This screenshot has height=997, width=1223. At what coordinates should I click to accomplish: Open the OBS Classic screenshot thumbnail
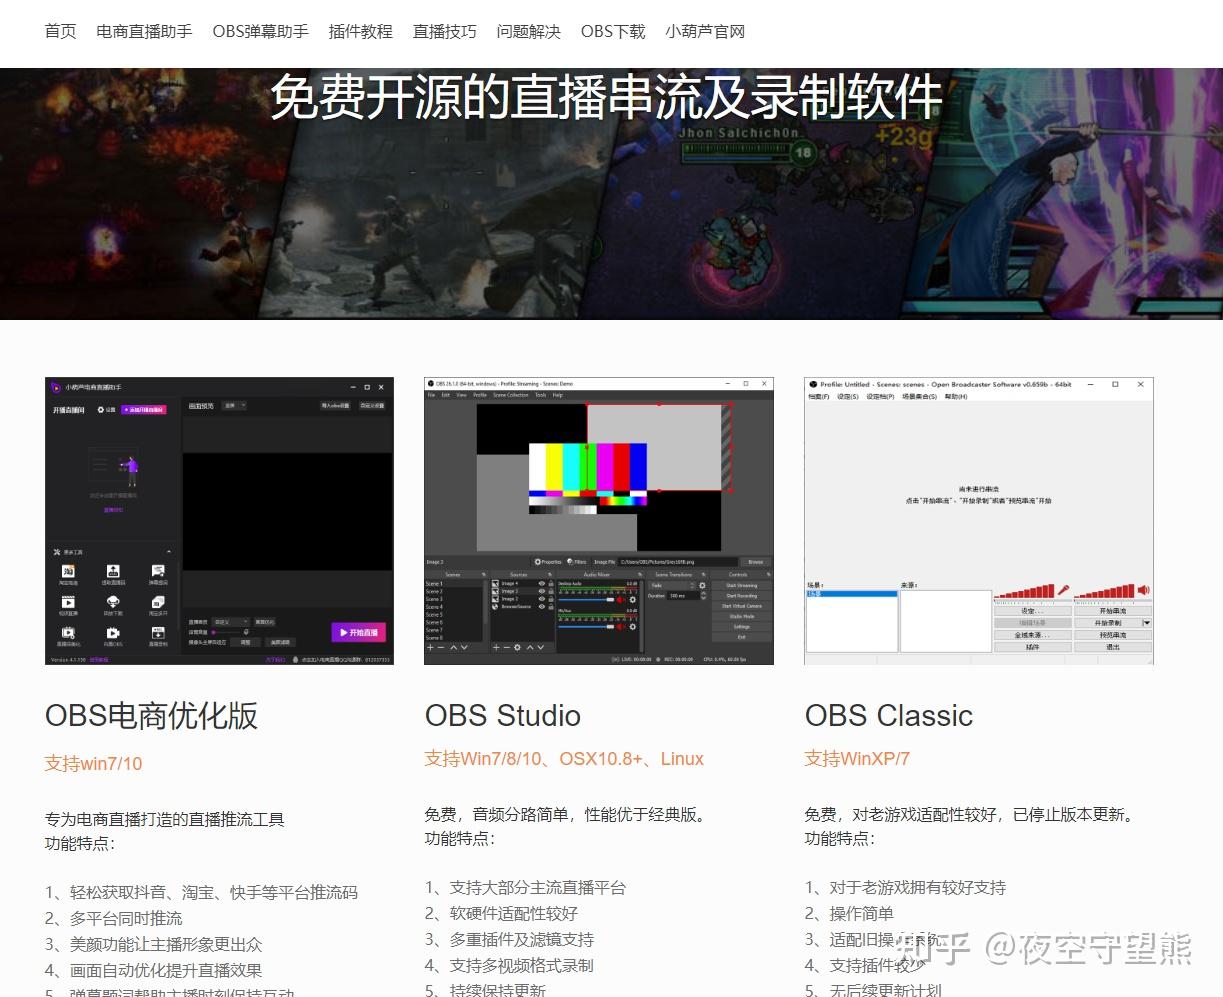click(x=979, y=521)
